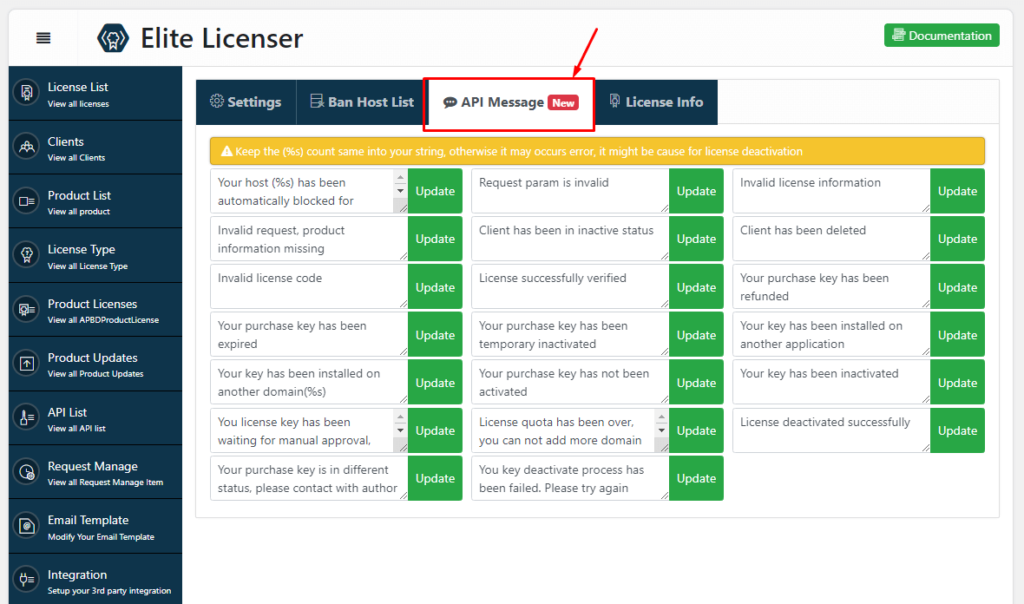1024x604 pixels.
Task: Click the Ban Host List tab icon
Action: (317, 101)
